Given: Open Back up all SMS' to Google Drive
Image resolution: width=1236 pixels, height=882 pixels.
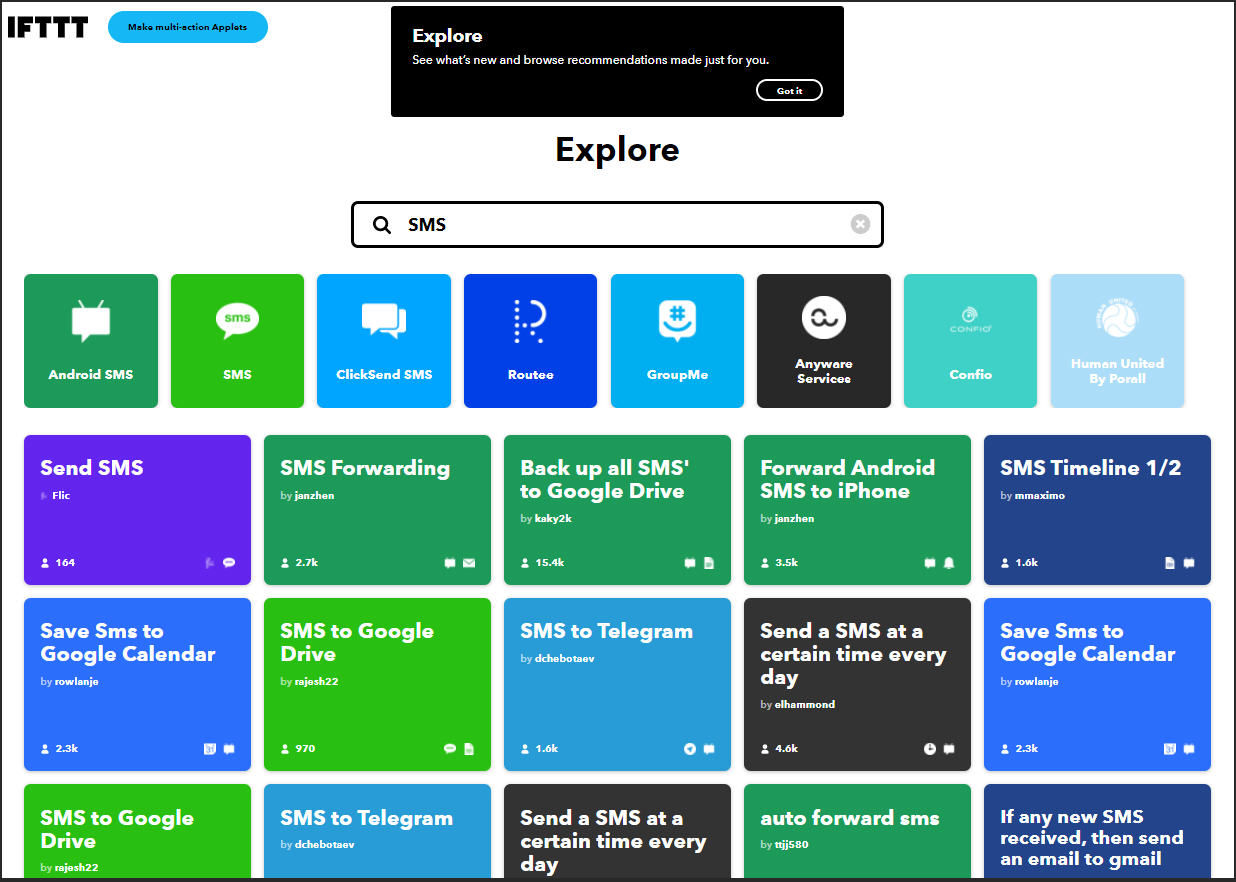Looking at the screenshot, I should [x=617, y=510].
